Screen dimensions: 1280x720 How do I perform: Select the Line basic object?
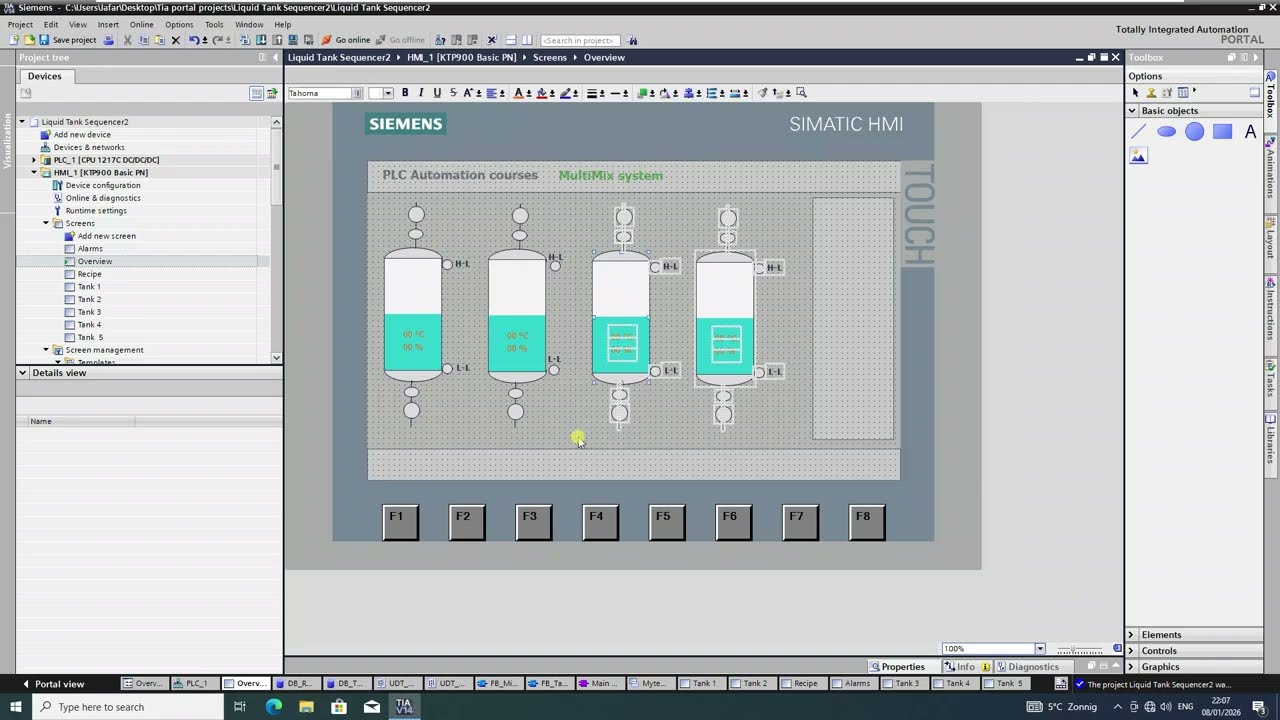click(x=1138, y=131)
